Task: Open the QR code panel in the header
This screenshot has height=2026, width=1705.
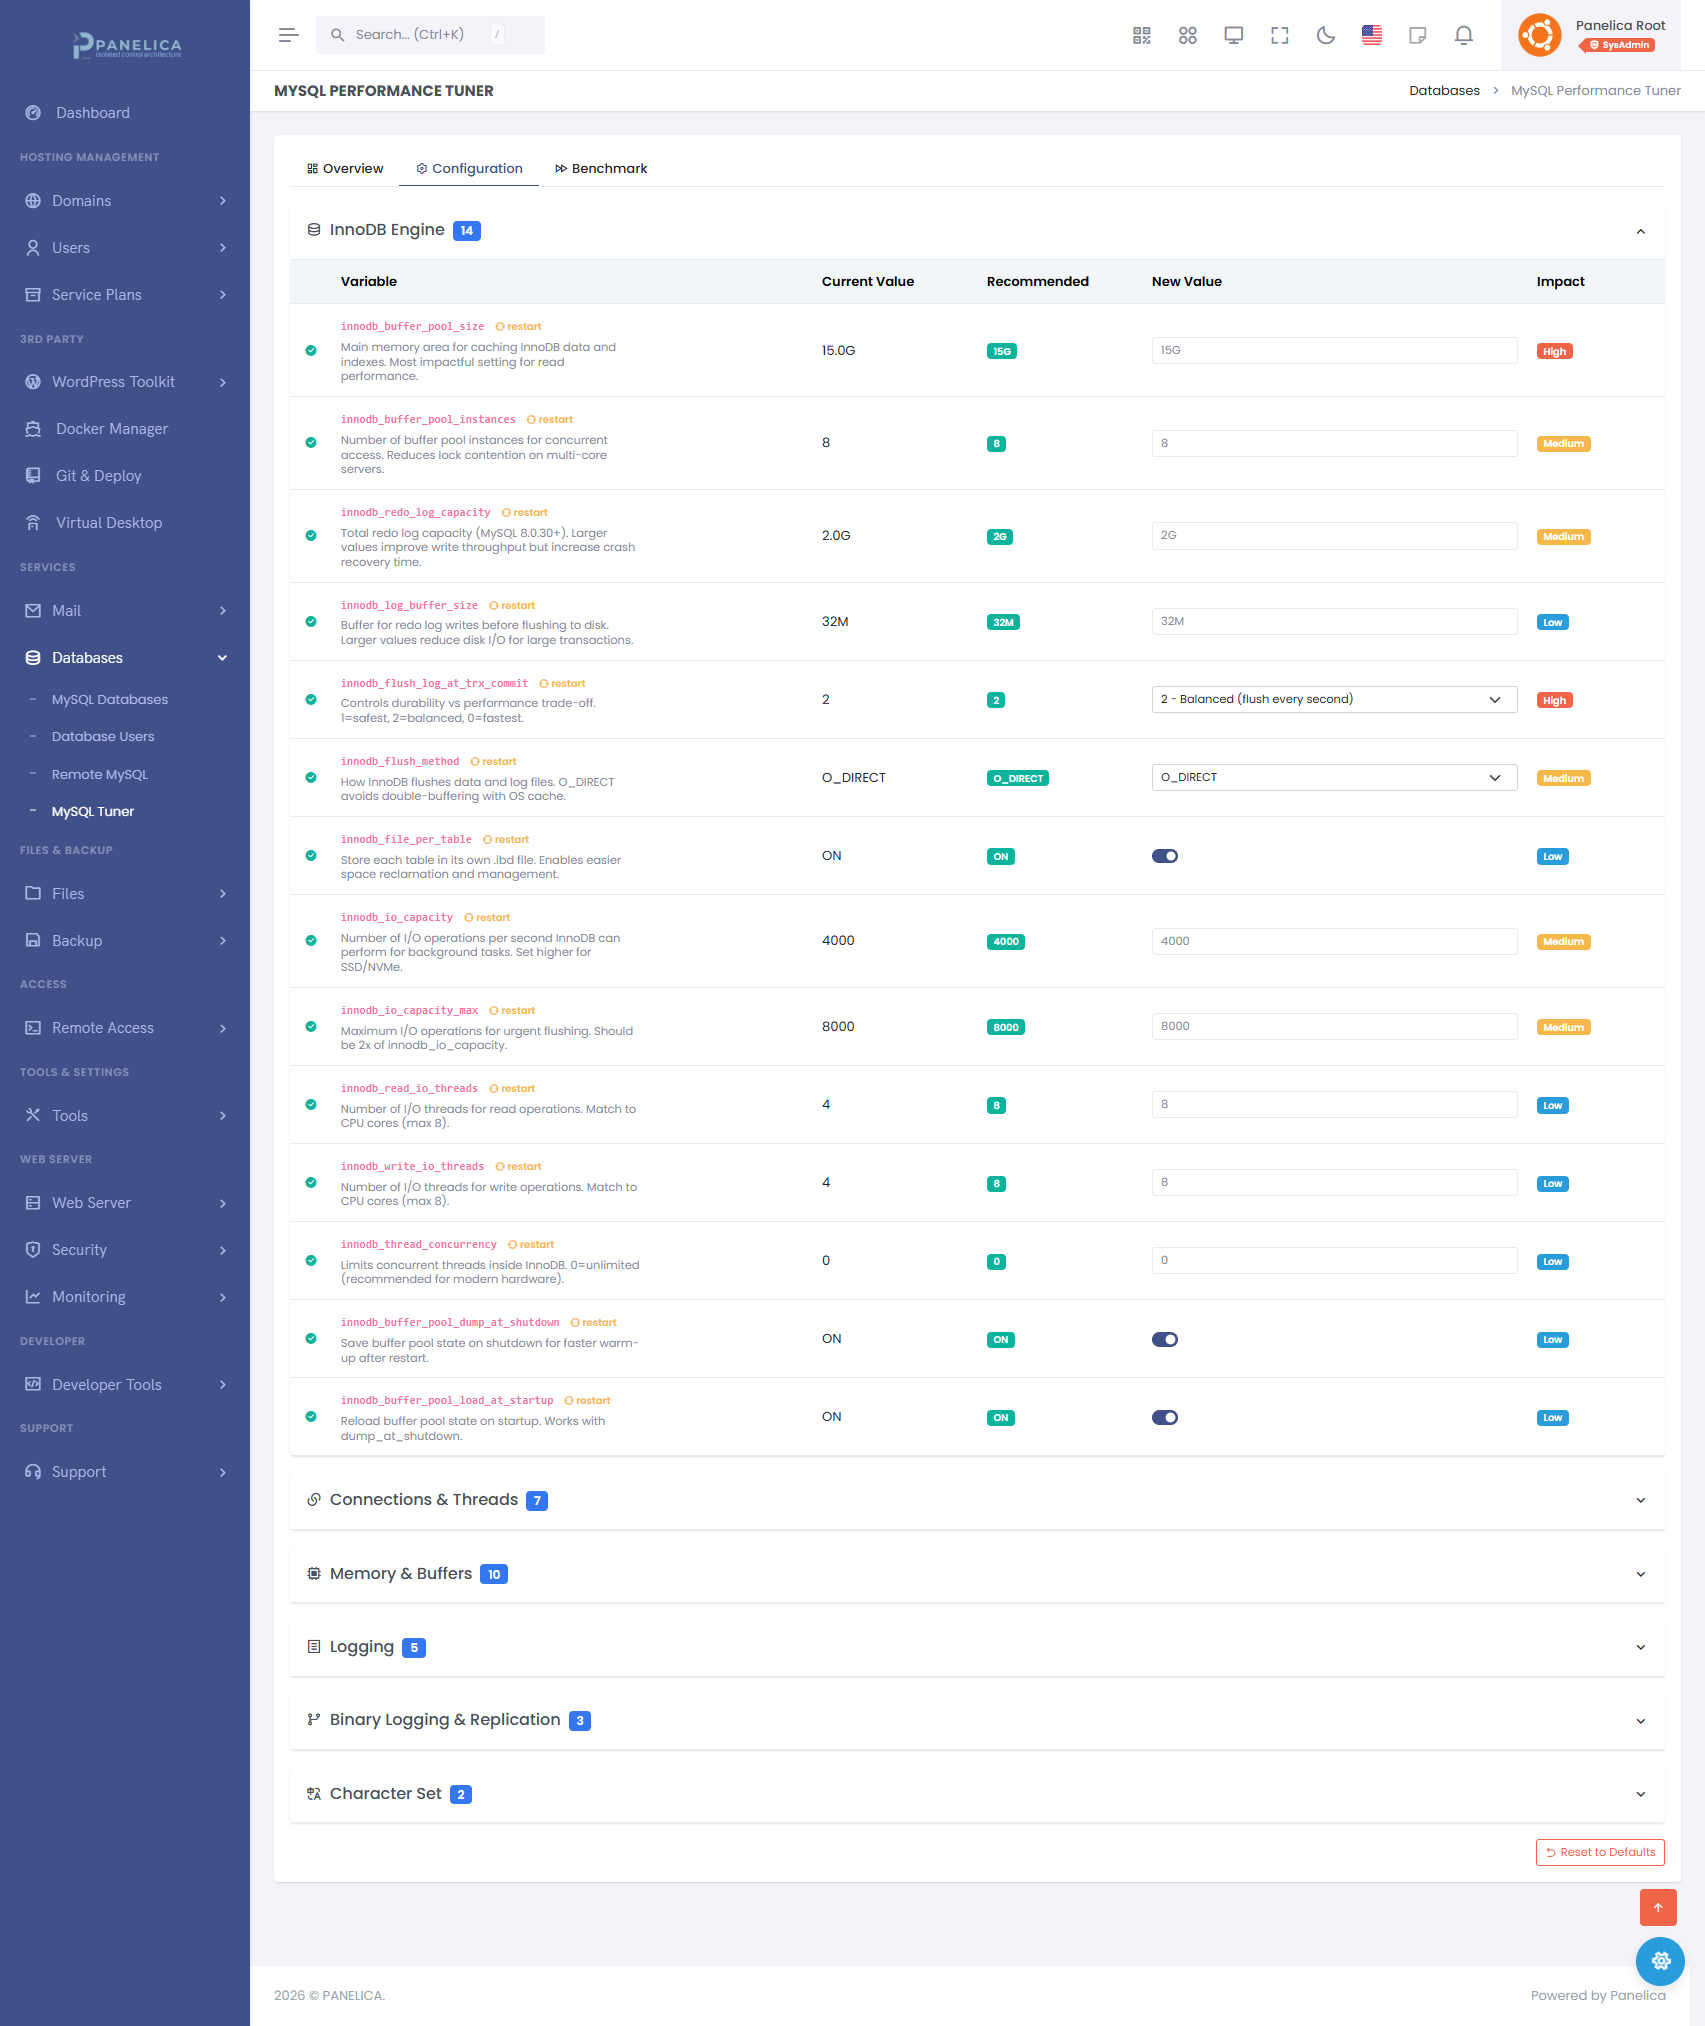Action: (x=1140, y=35)
